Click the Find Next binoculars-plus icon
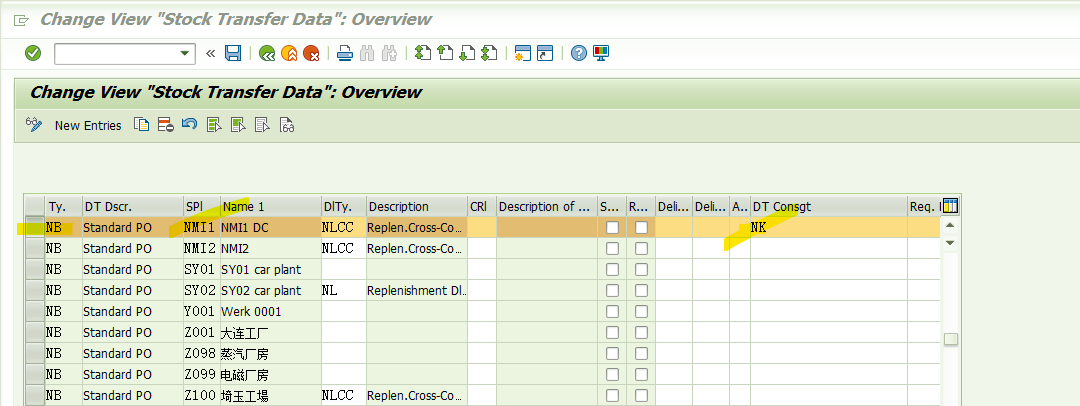The width and height of the screenshot is (1080, 406). point(389,53)
